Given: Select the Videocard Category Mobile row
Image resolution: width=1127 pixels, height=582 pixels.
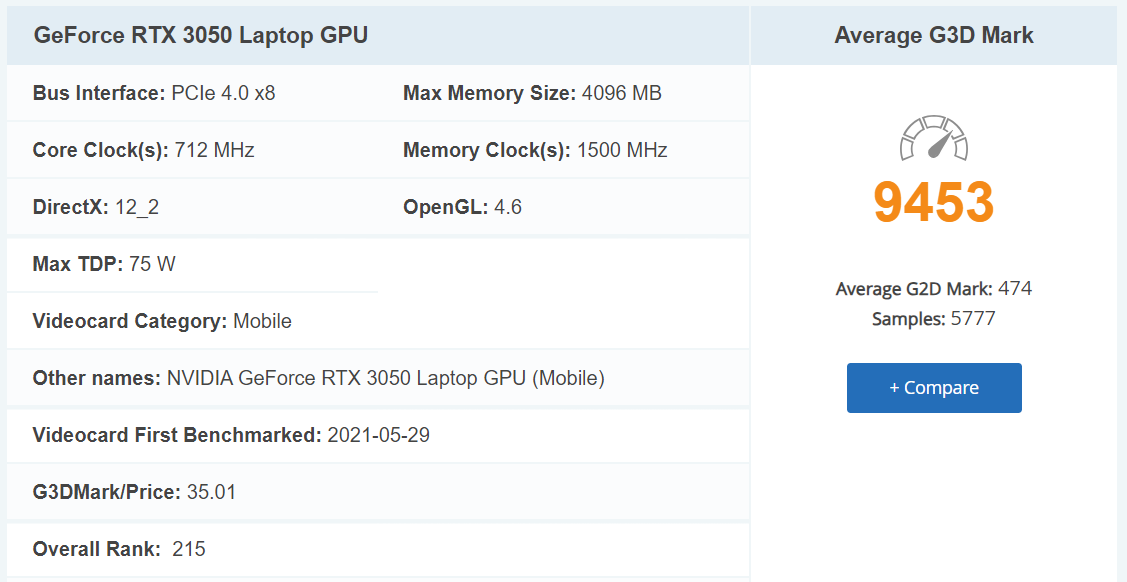Looking at the screenshot, I should click(162, 321).
